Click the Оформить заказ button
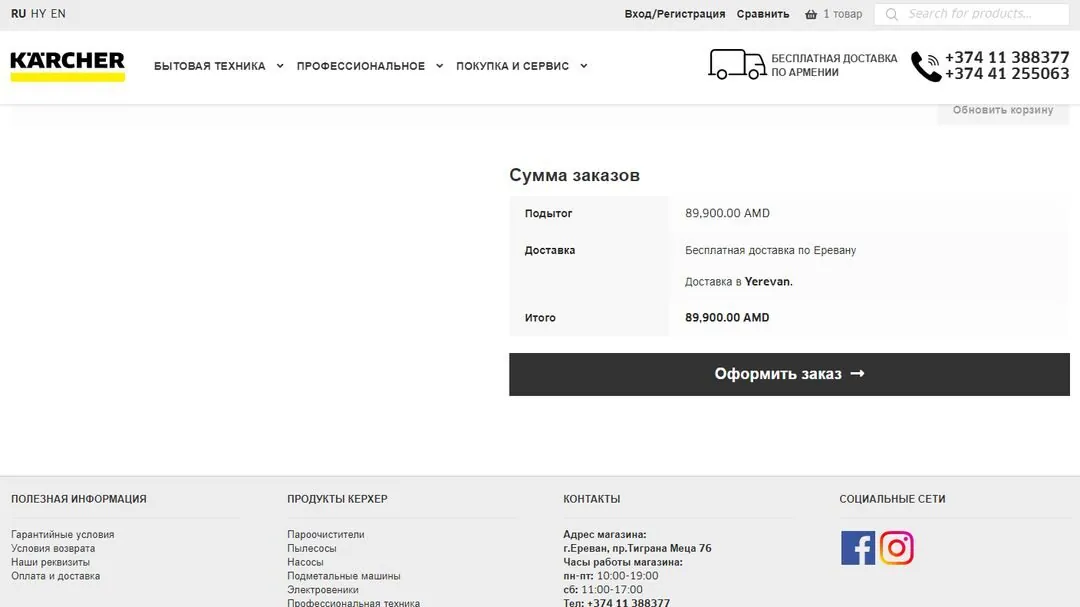Image resolution: width=1080 pixels, height=607 pixels. click(789, 374)
